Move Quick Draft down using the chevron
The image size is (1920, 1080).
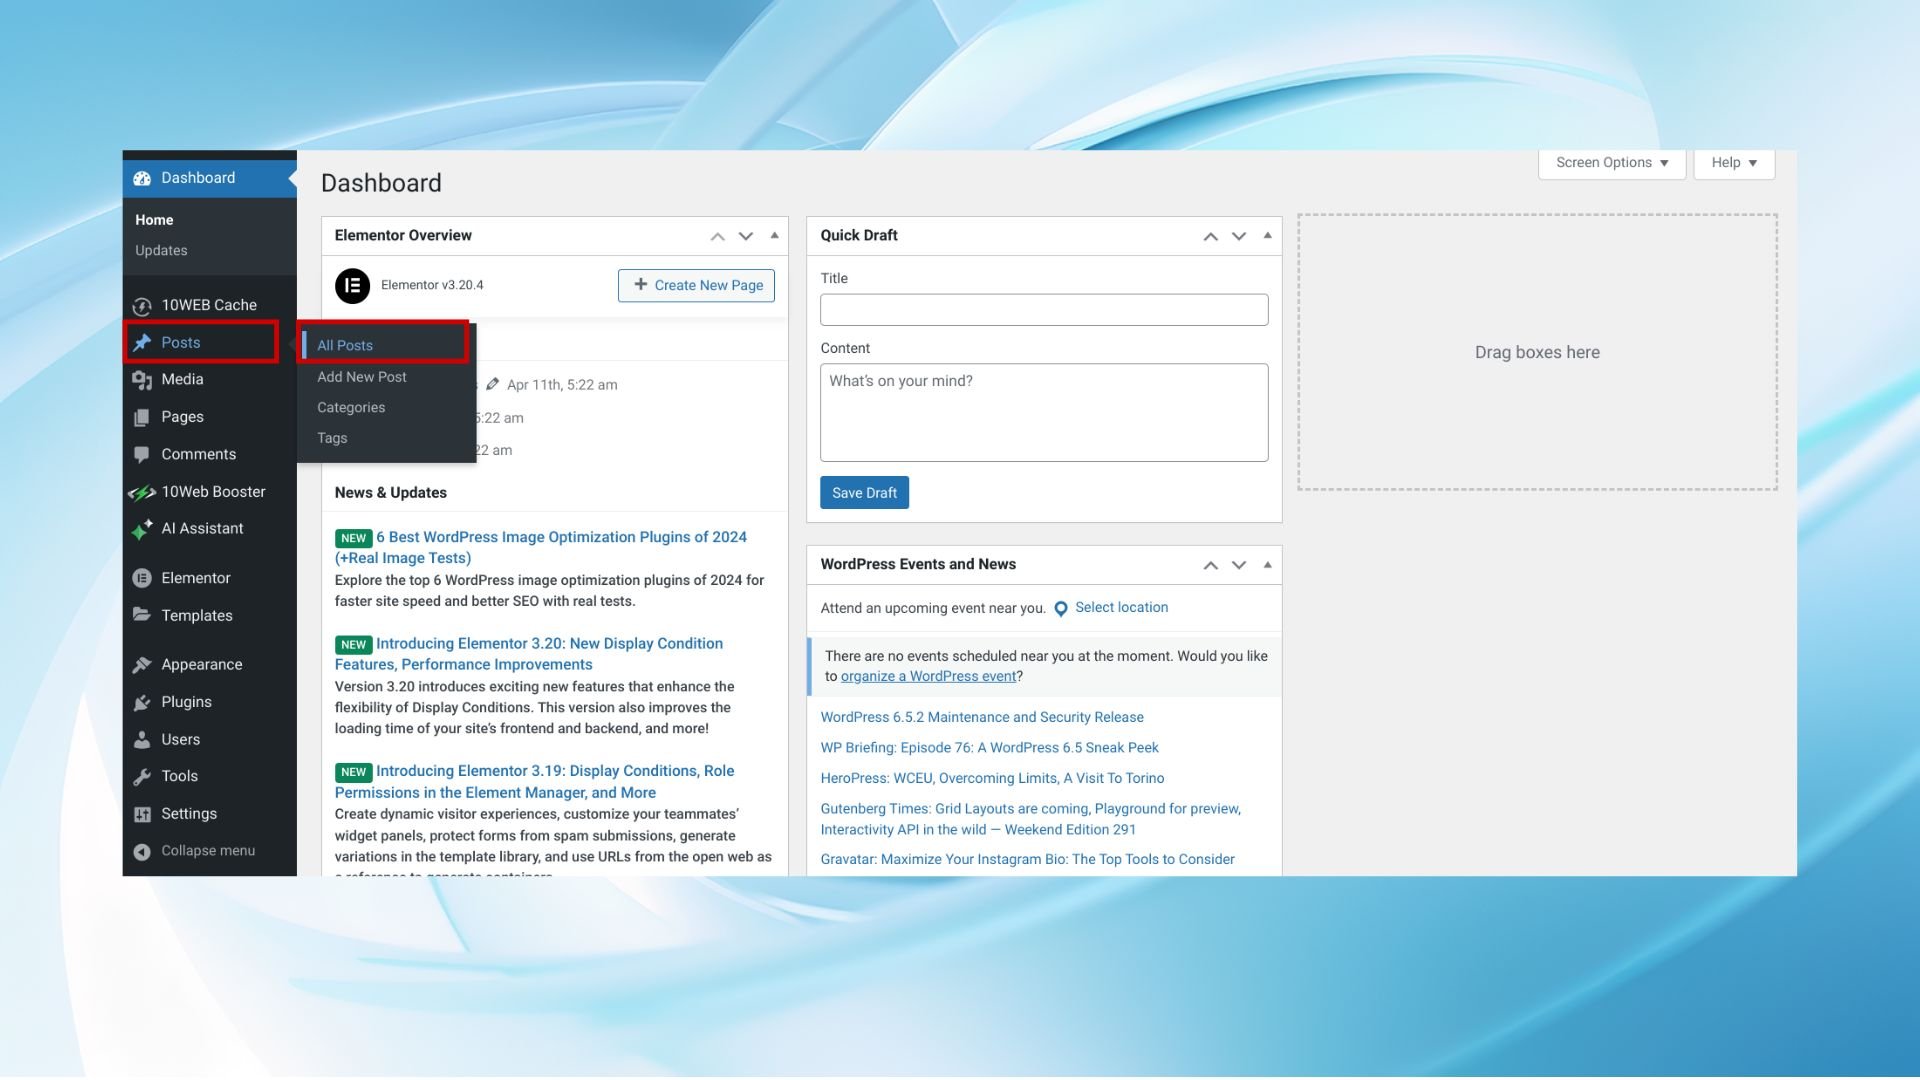[1238, 236]
